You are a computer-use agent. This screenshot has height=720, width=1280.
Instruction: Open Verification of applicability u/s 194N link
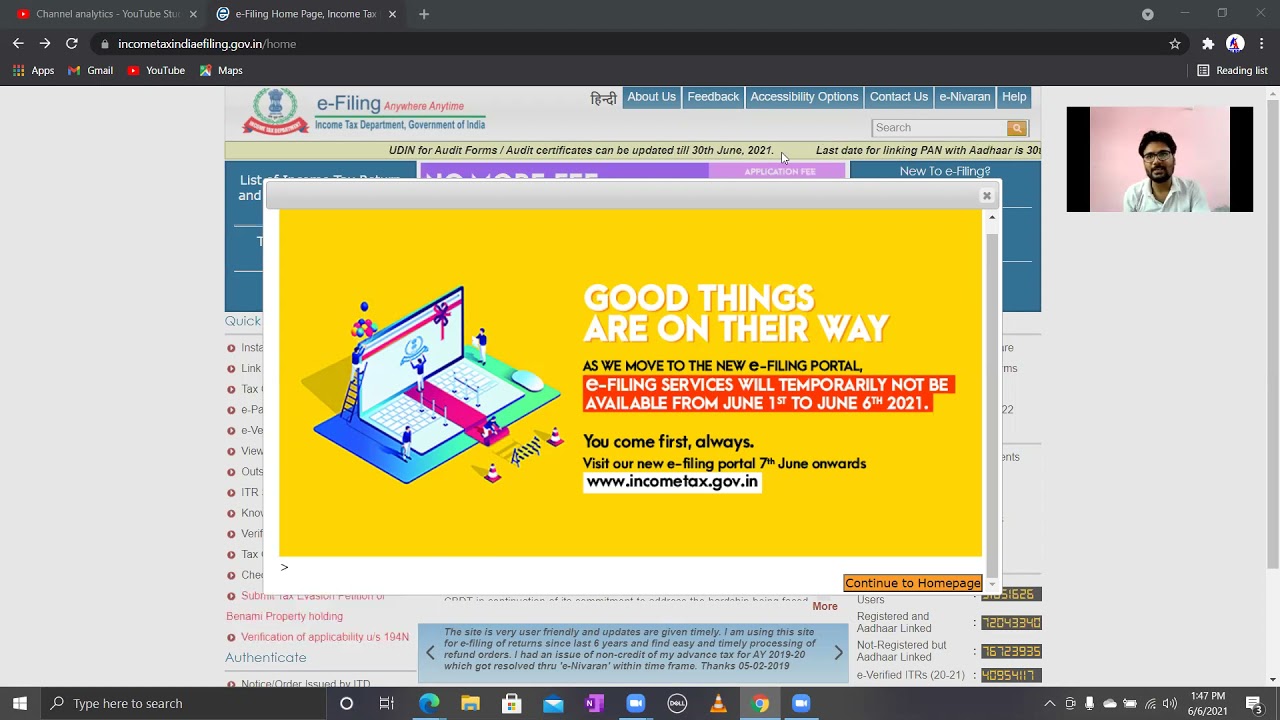(324, 637)
